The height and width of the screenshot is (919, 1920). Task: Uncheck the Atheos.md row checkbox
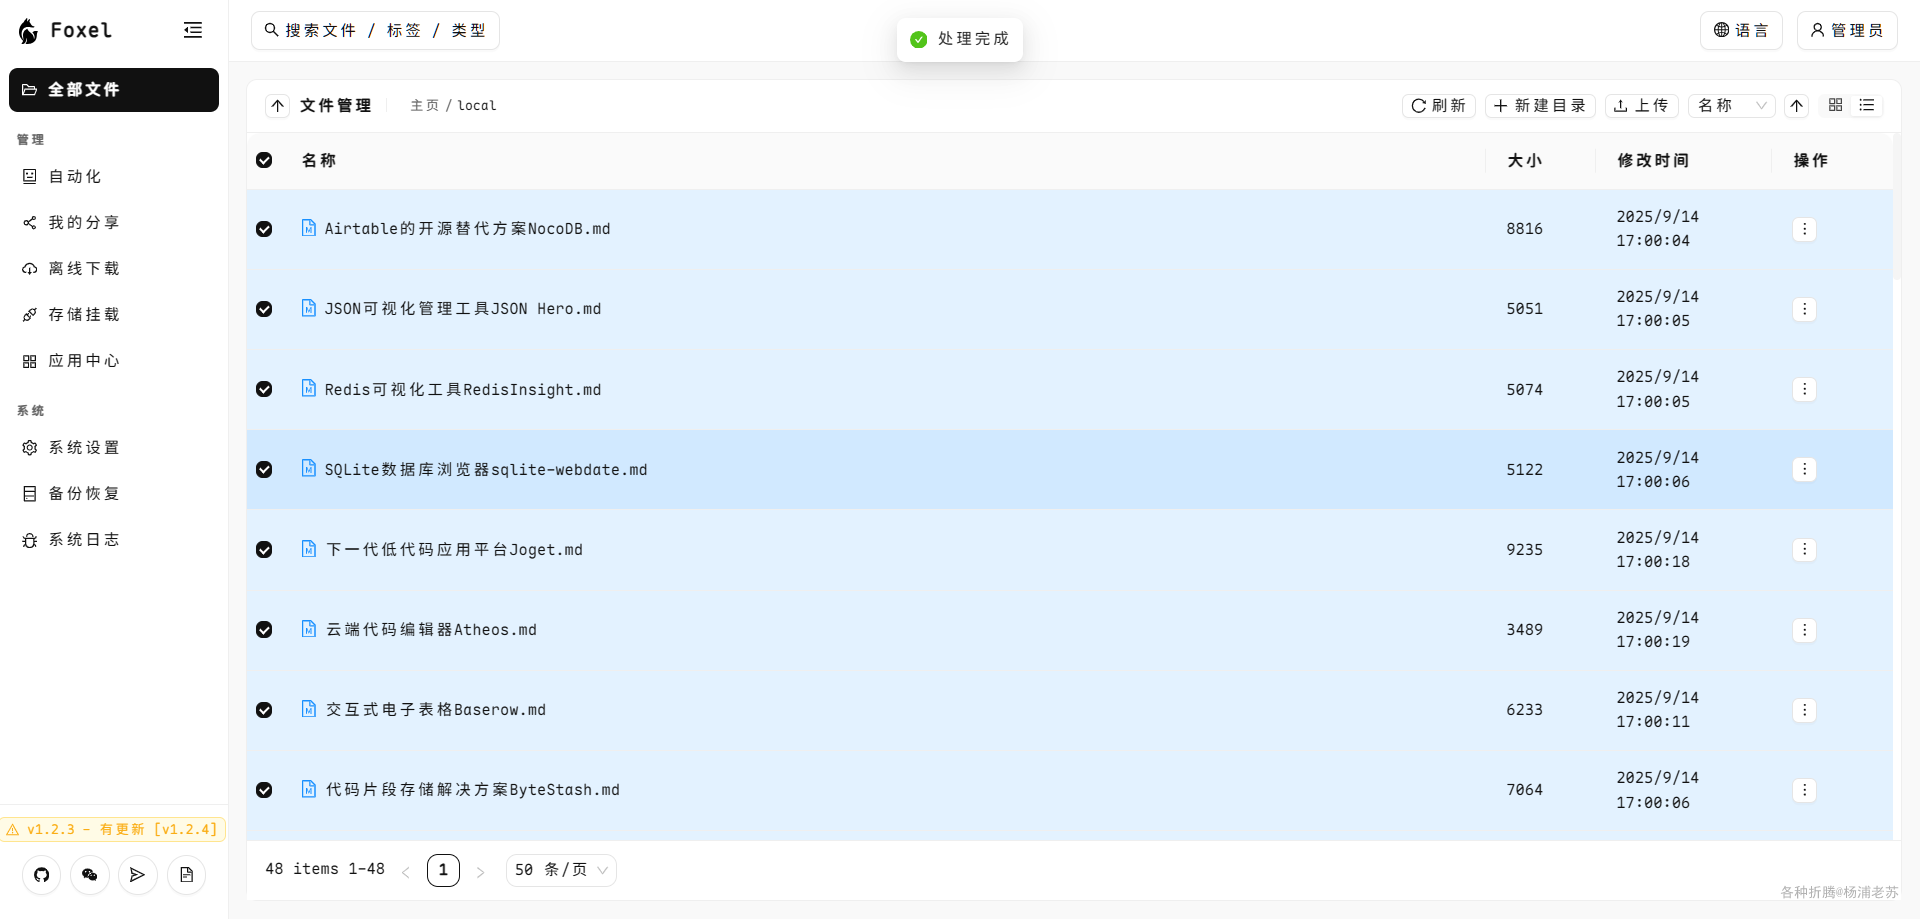(264, 629)
